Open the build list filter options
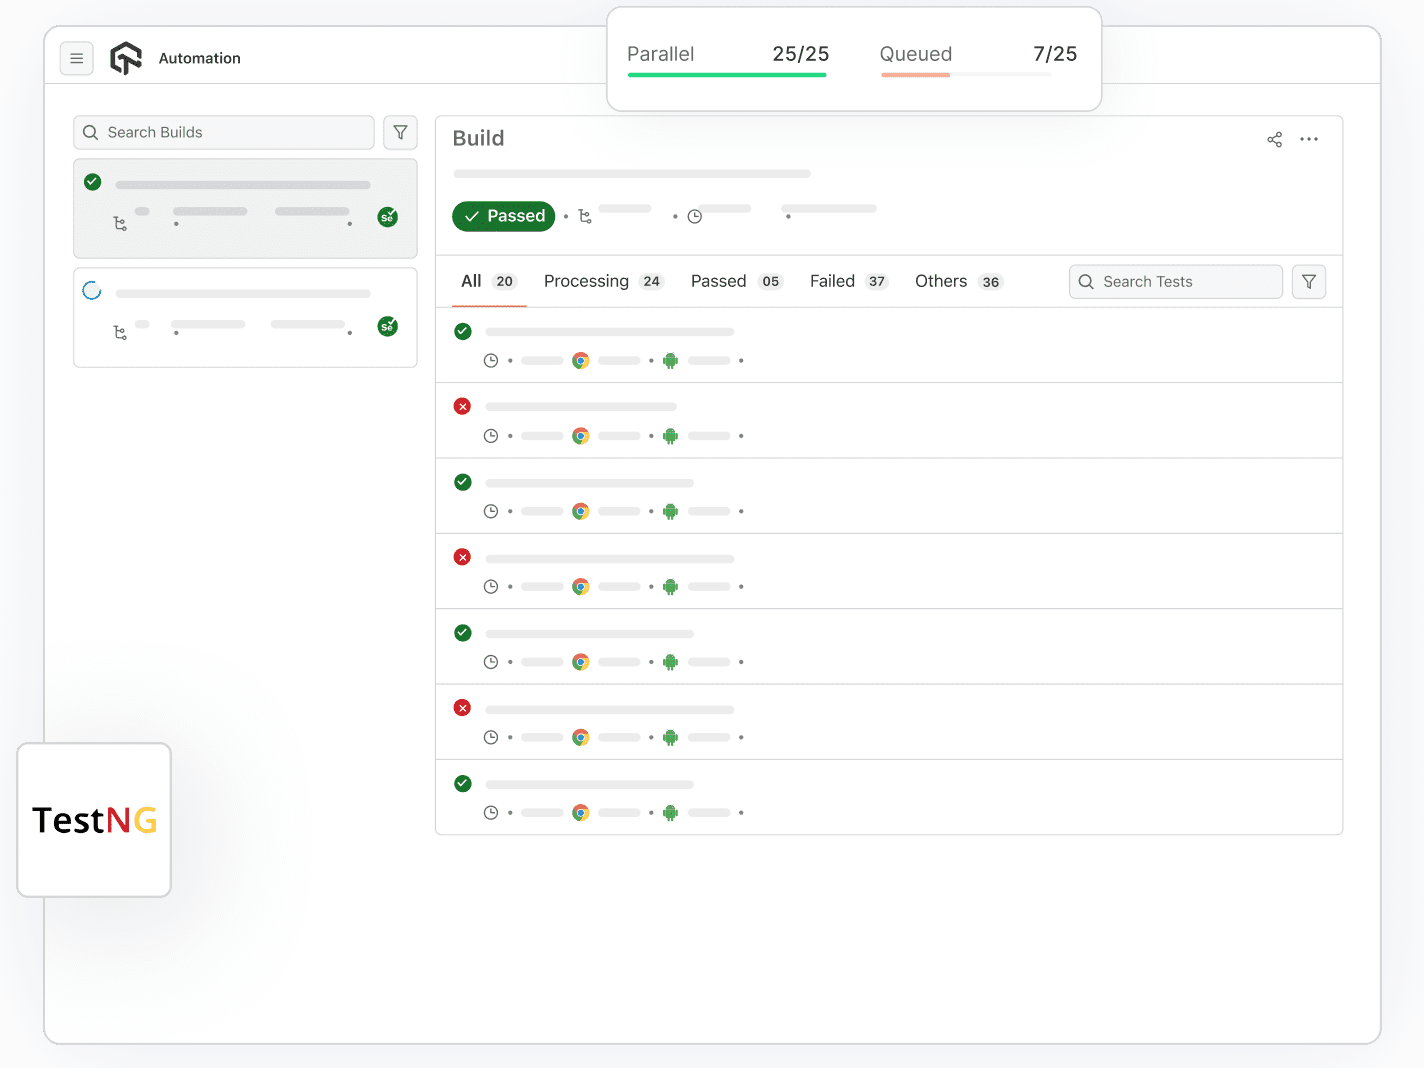This screenshot has width=1424, height=1068. pos(400,132)
